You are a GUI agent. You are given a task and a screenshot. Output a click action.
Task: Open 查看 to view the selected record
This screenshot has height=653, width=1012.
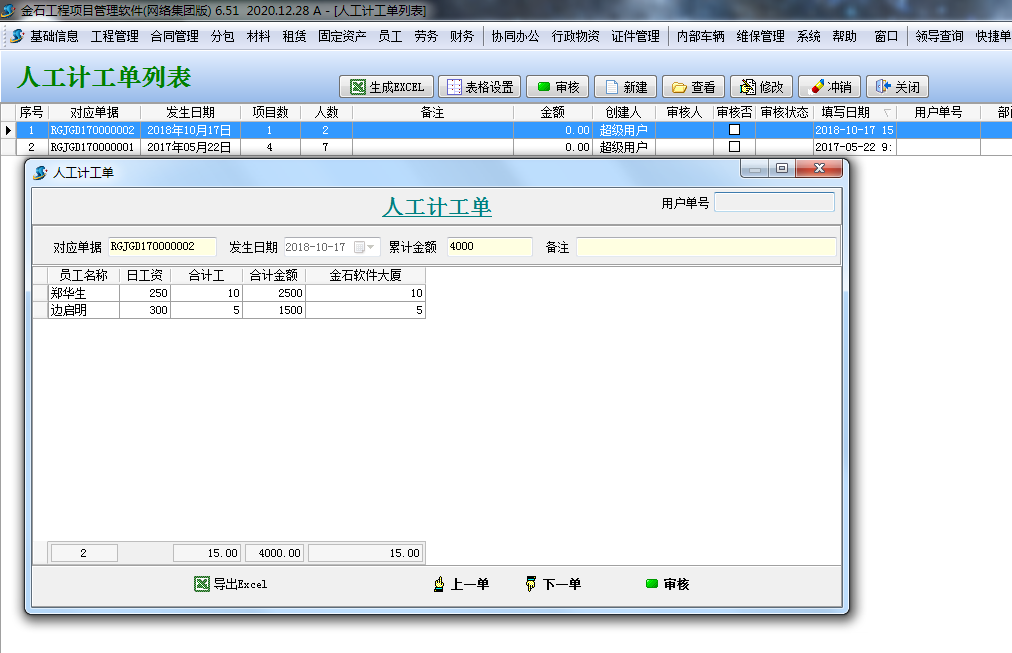point(693,86)
